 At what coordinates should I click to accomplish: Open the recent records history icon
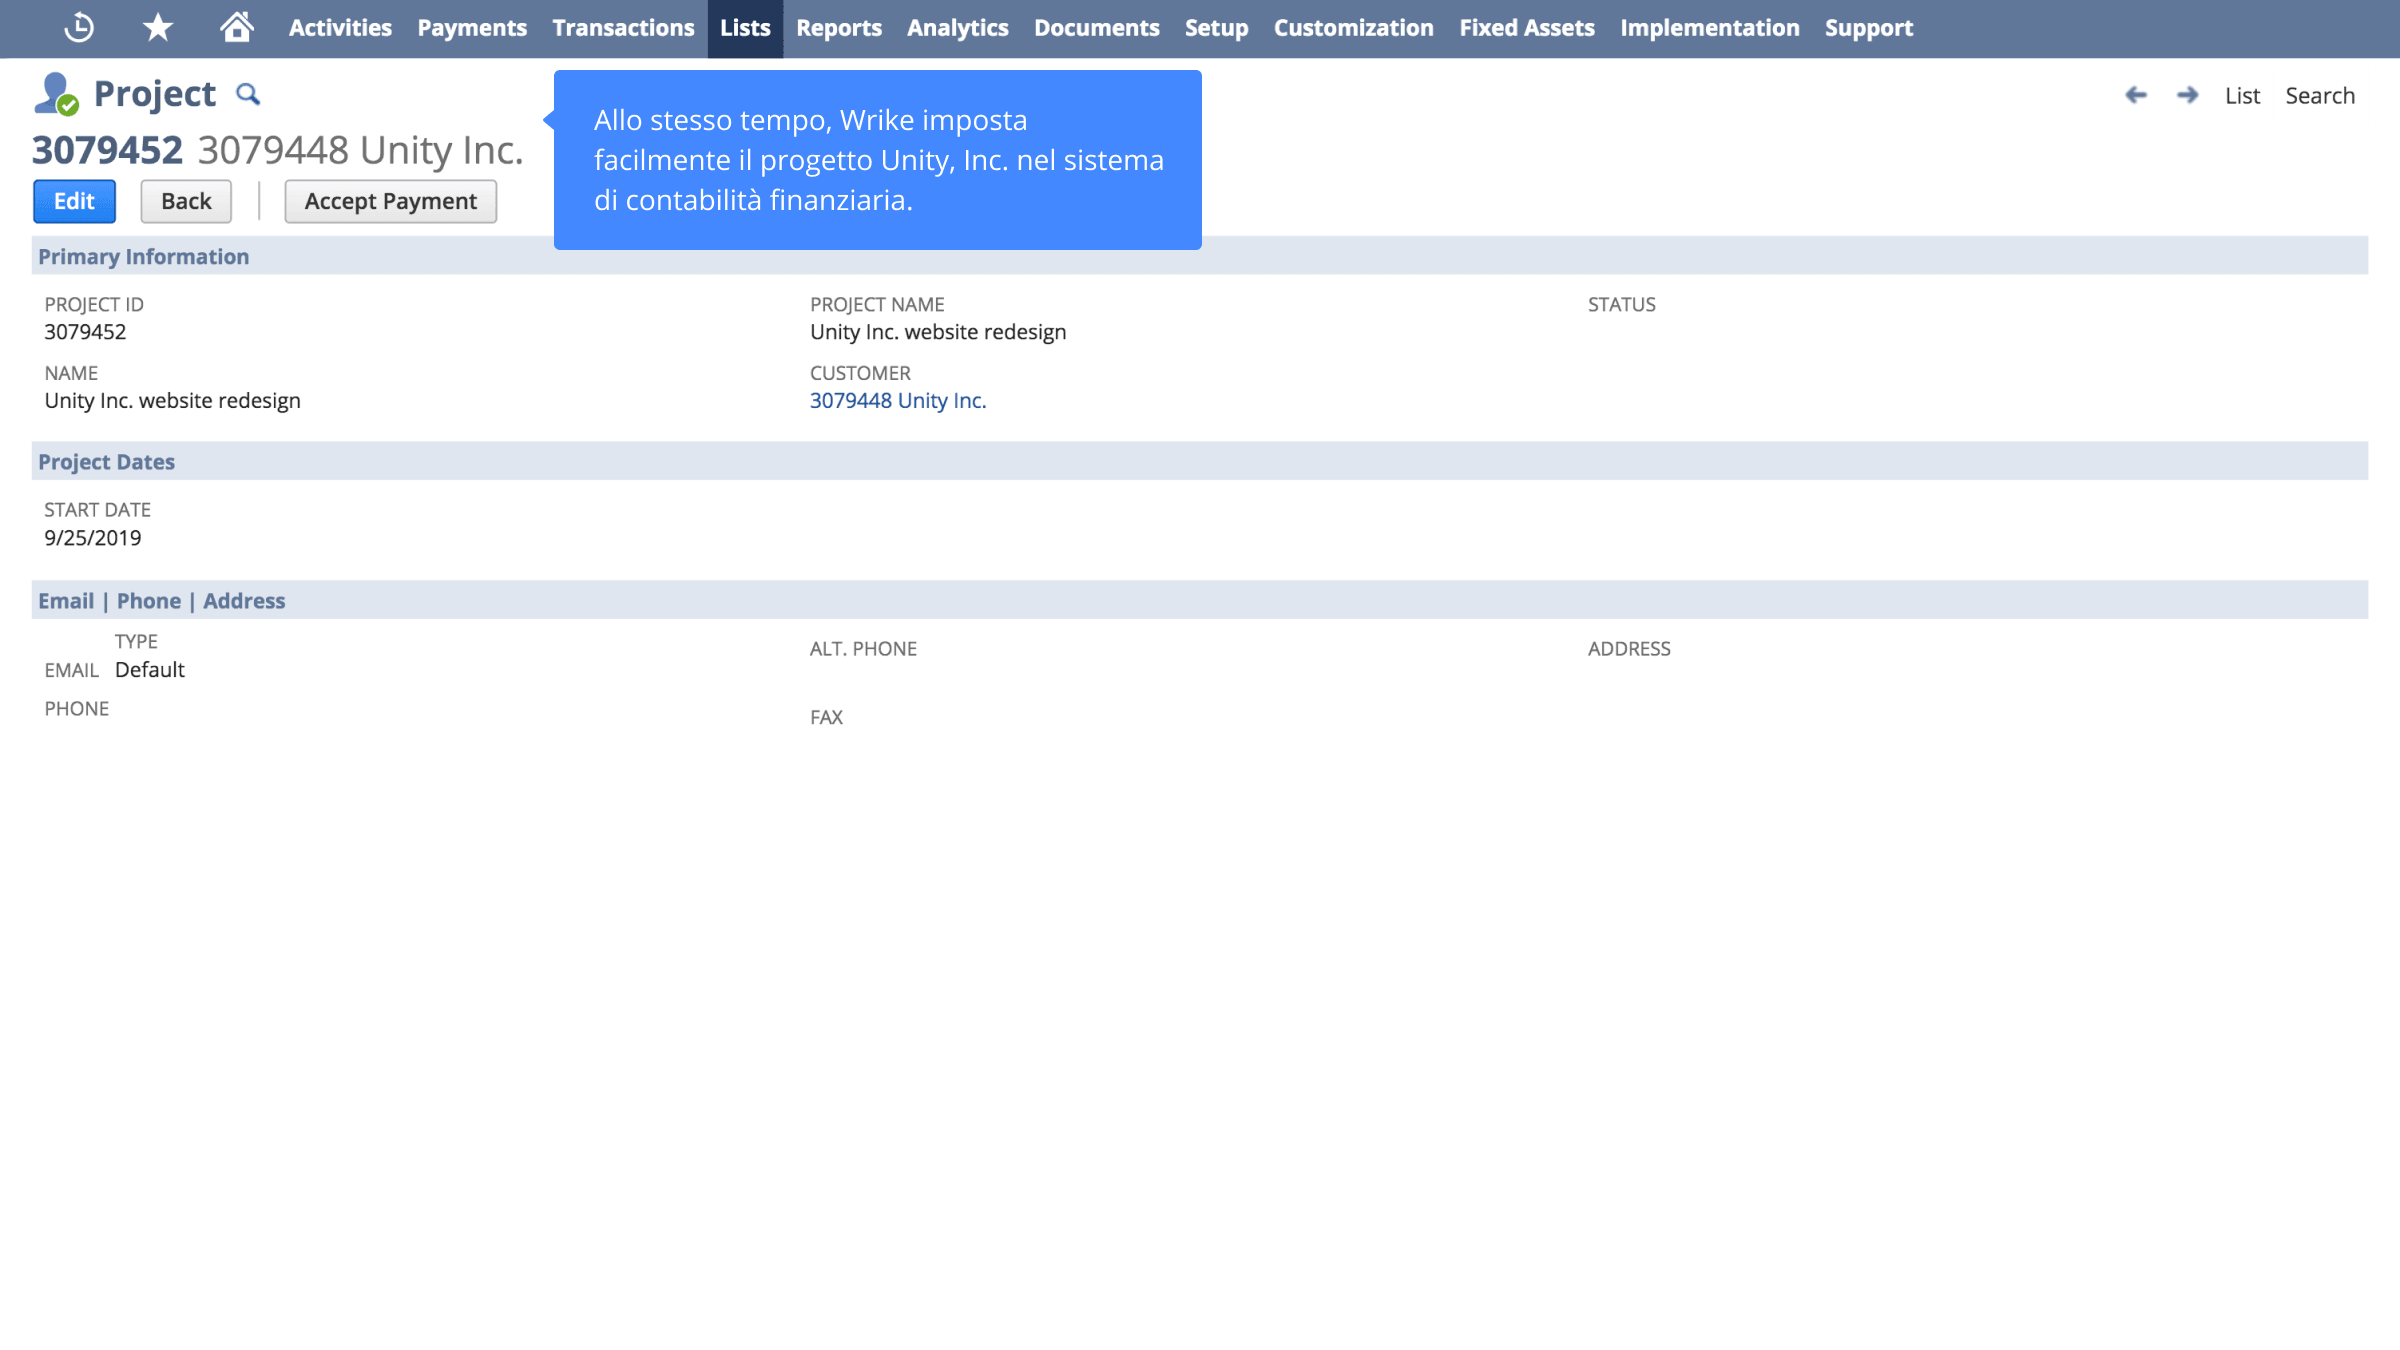click(x=79, y=27)
